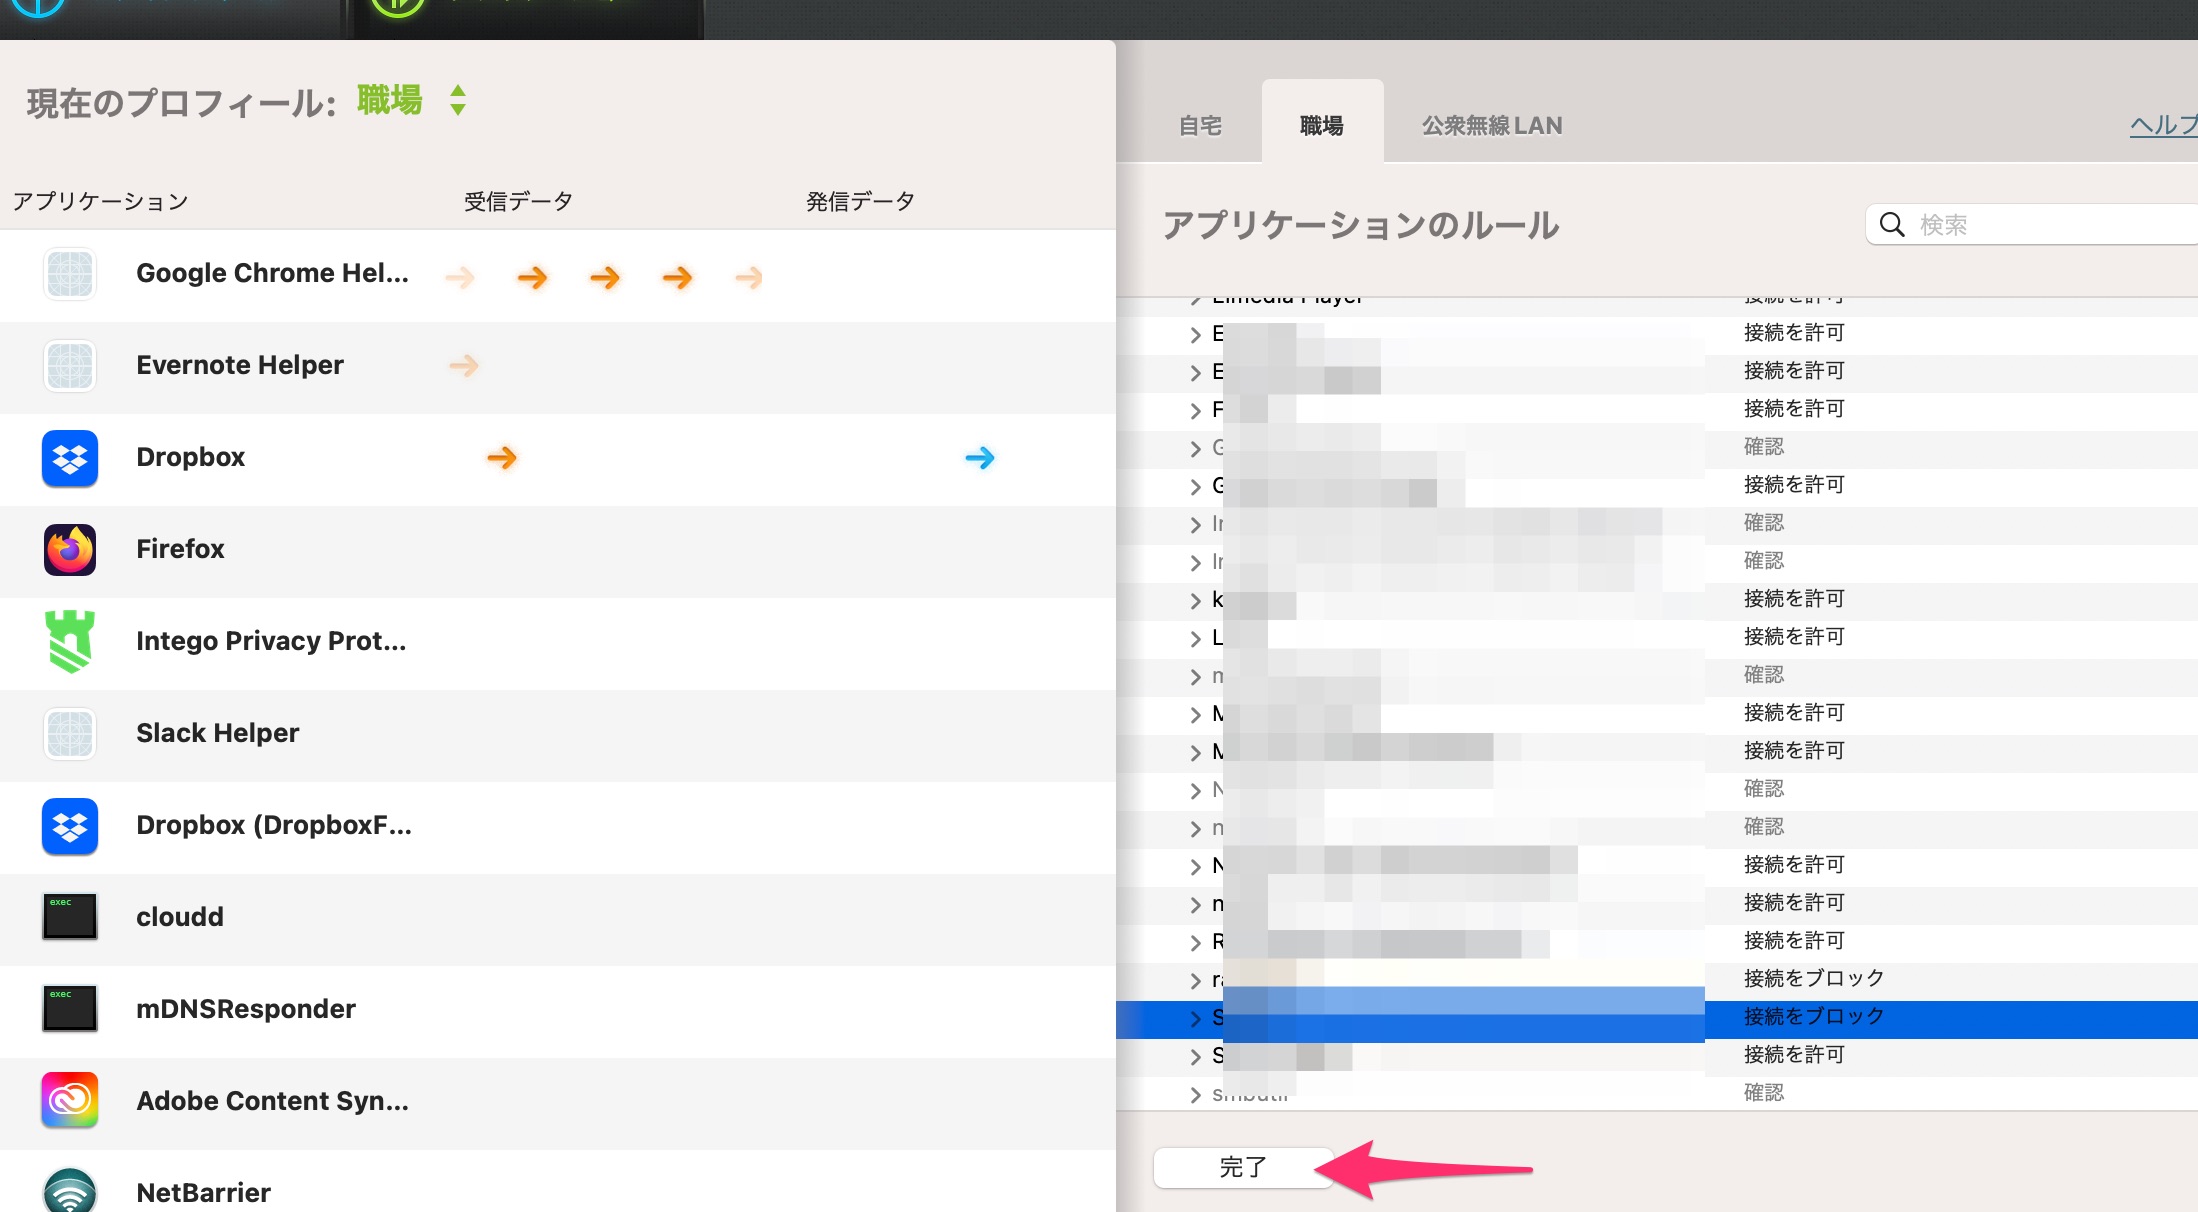Expand the G row marked 確認

point(1195,448)
